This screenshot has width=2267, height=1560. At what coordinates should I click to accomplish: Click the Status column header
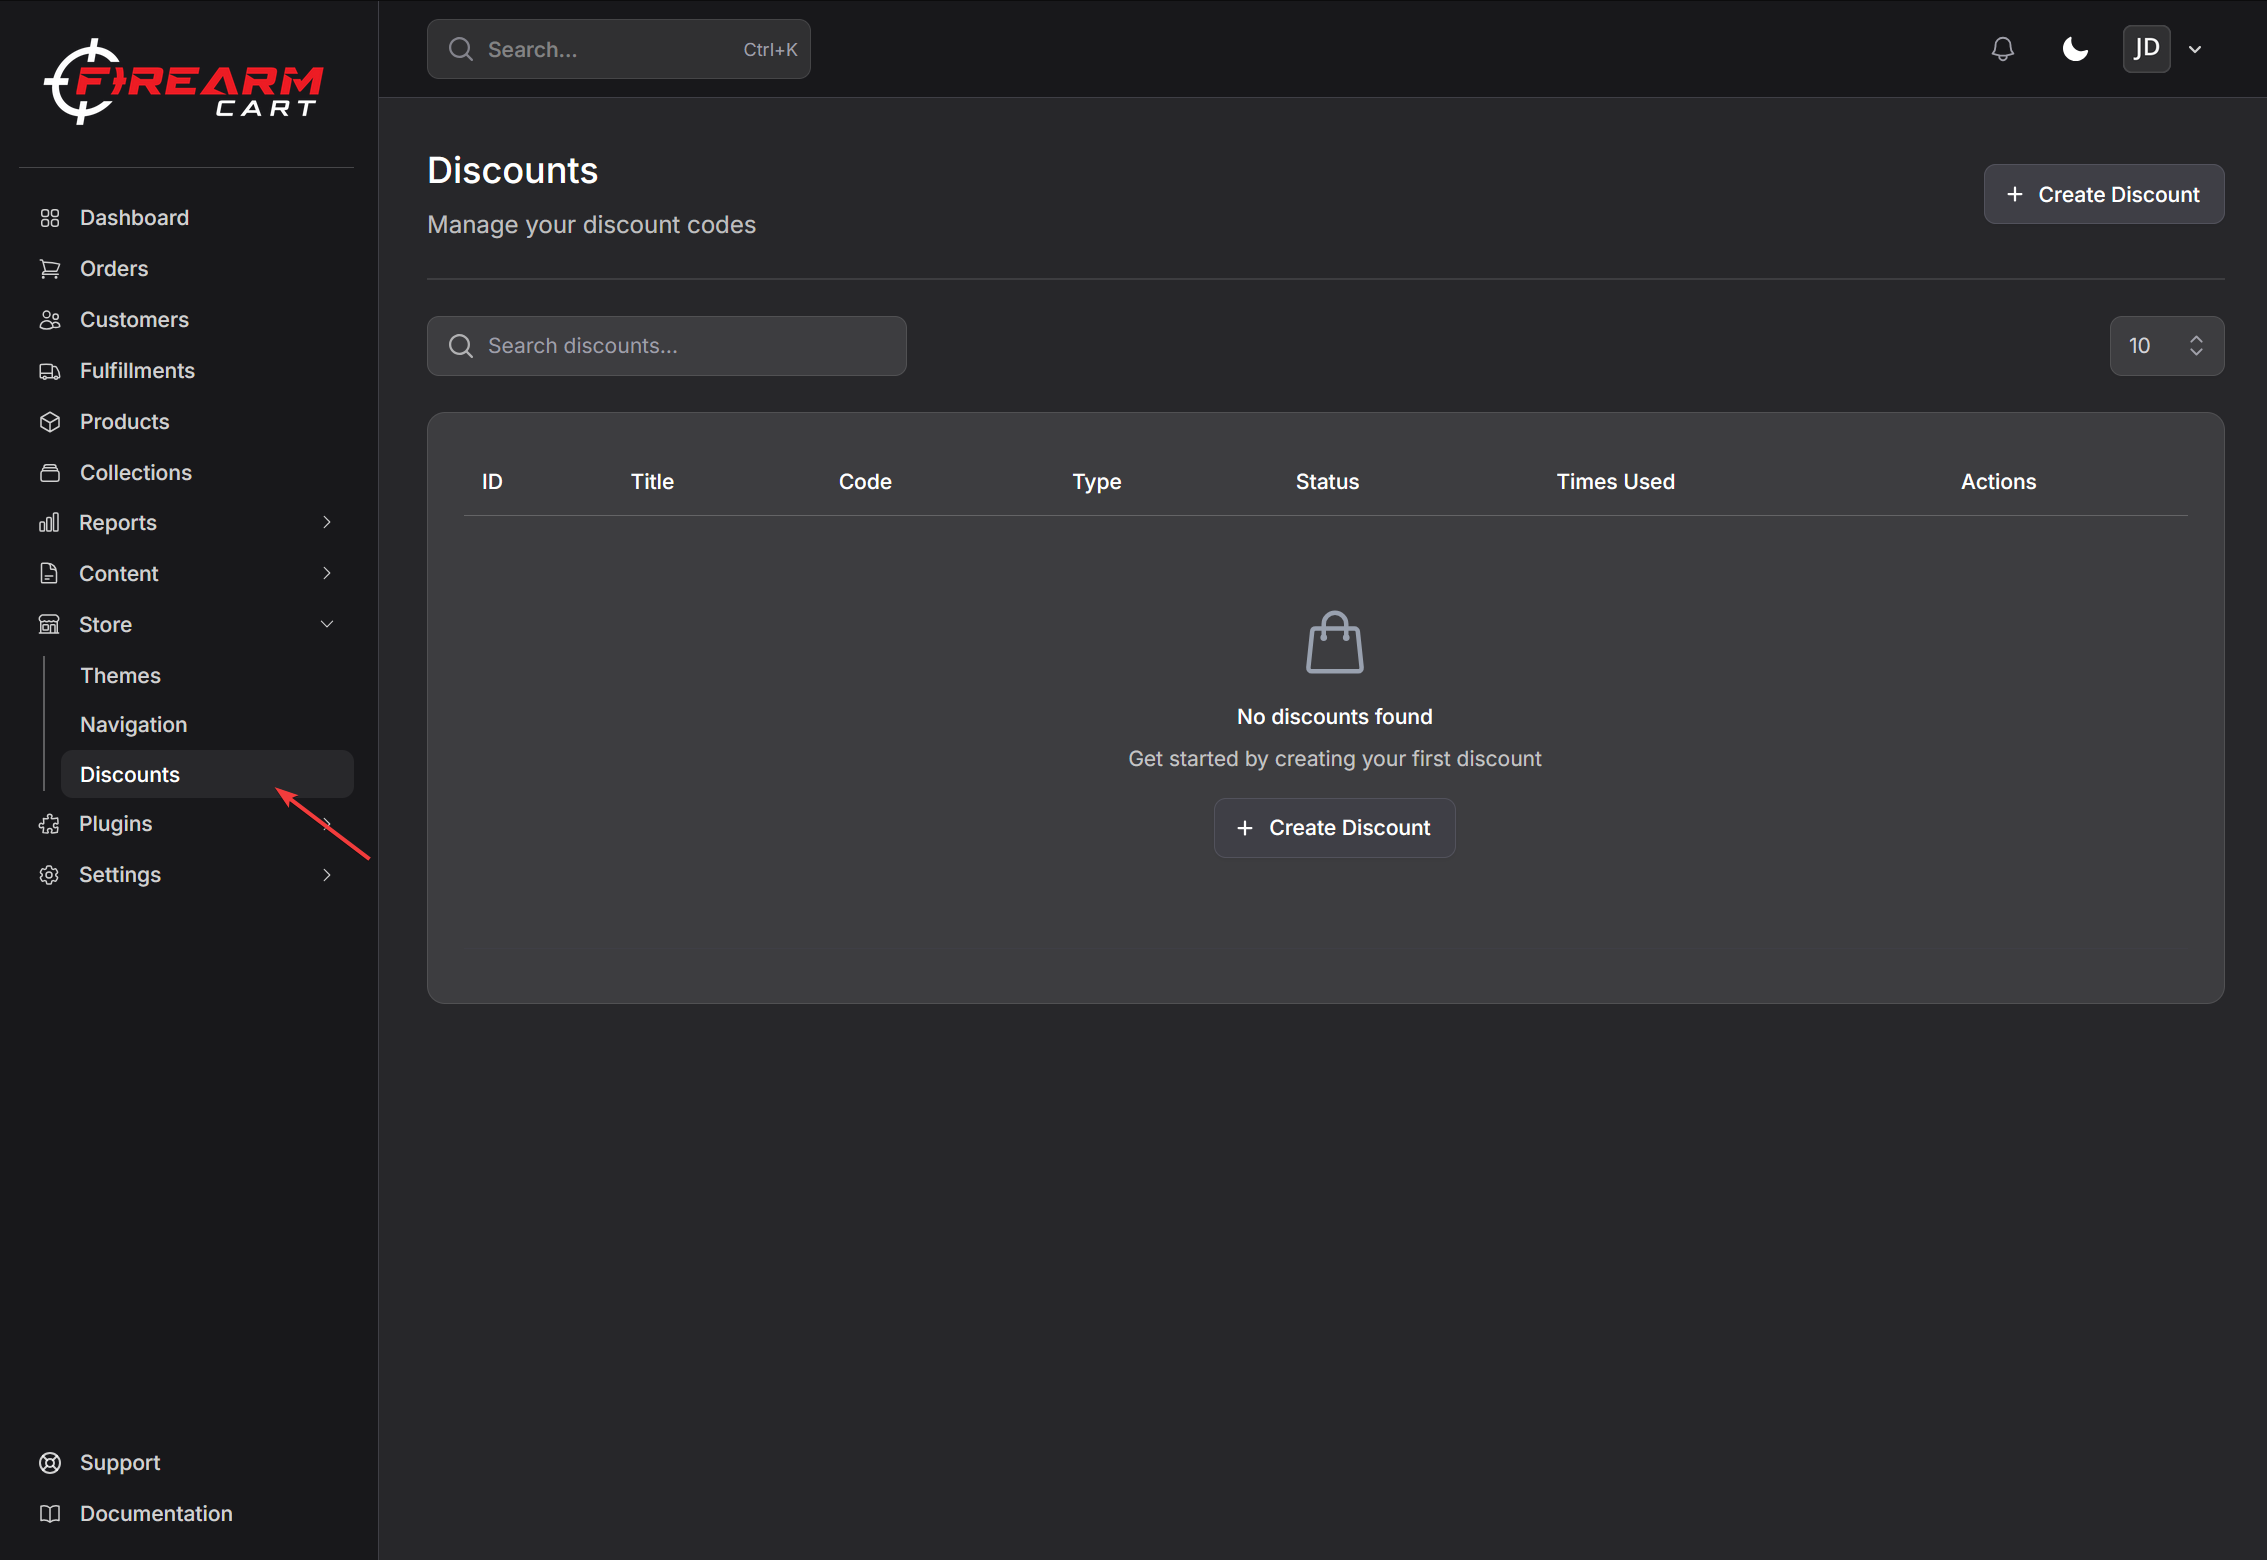click(x=1327, y=482)
